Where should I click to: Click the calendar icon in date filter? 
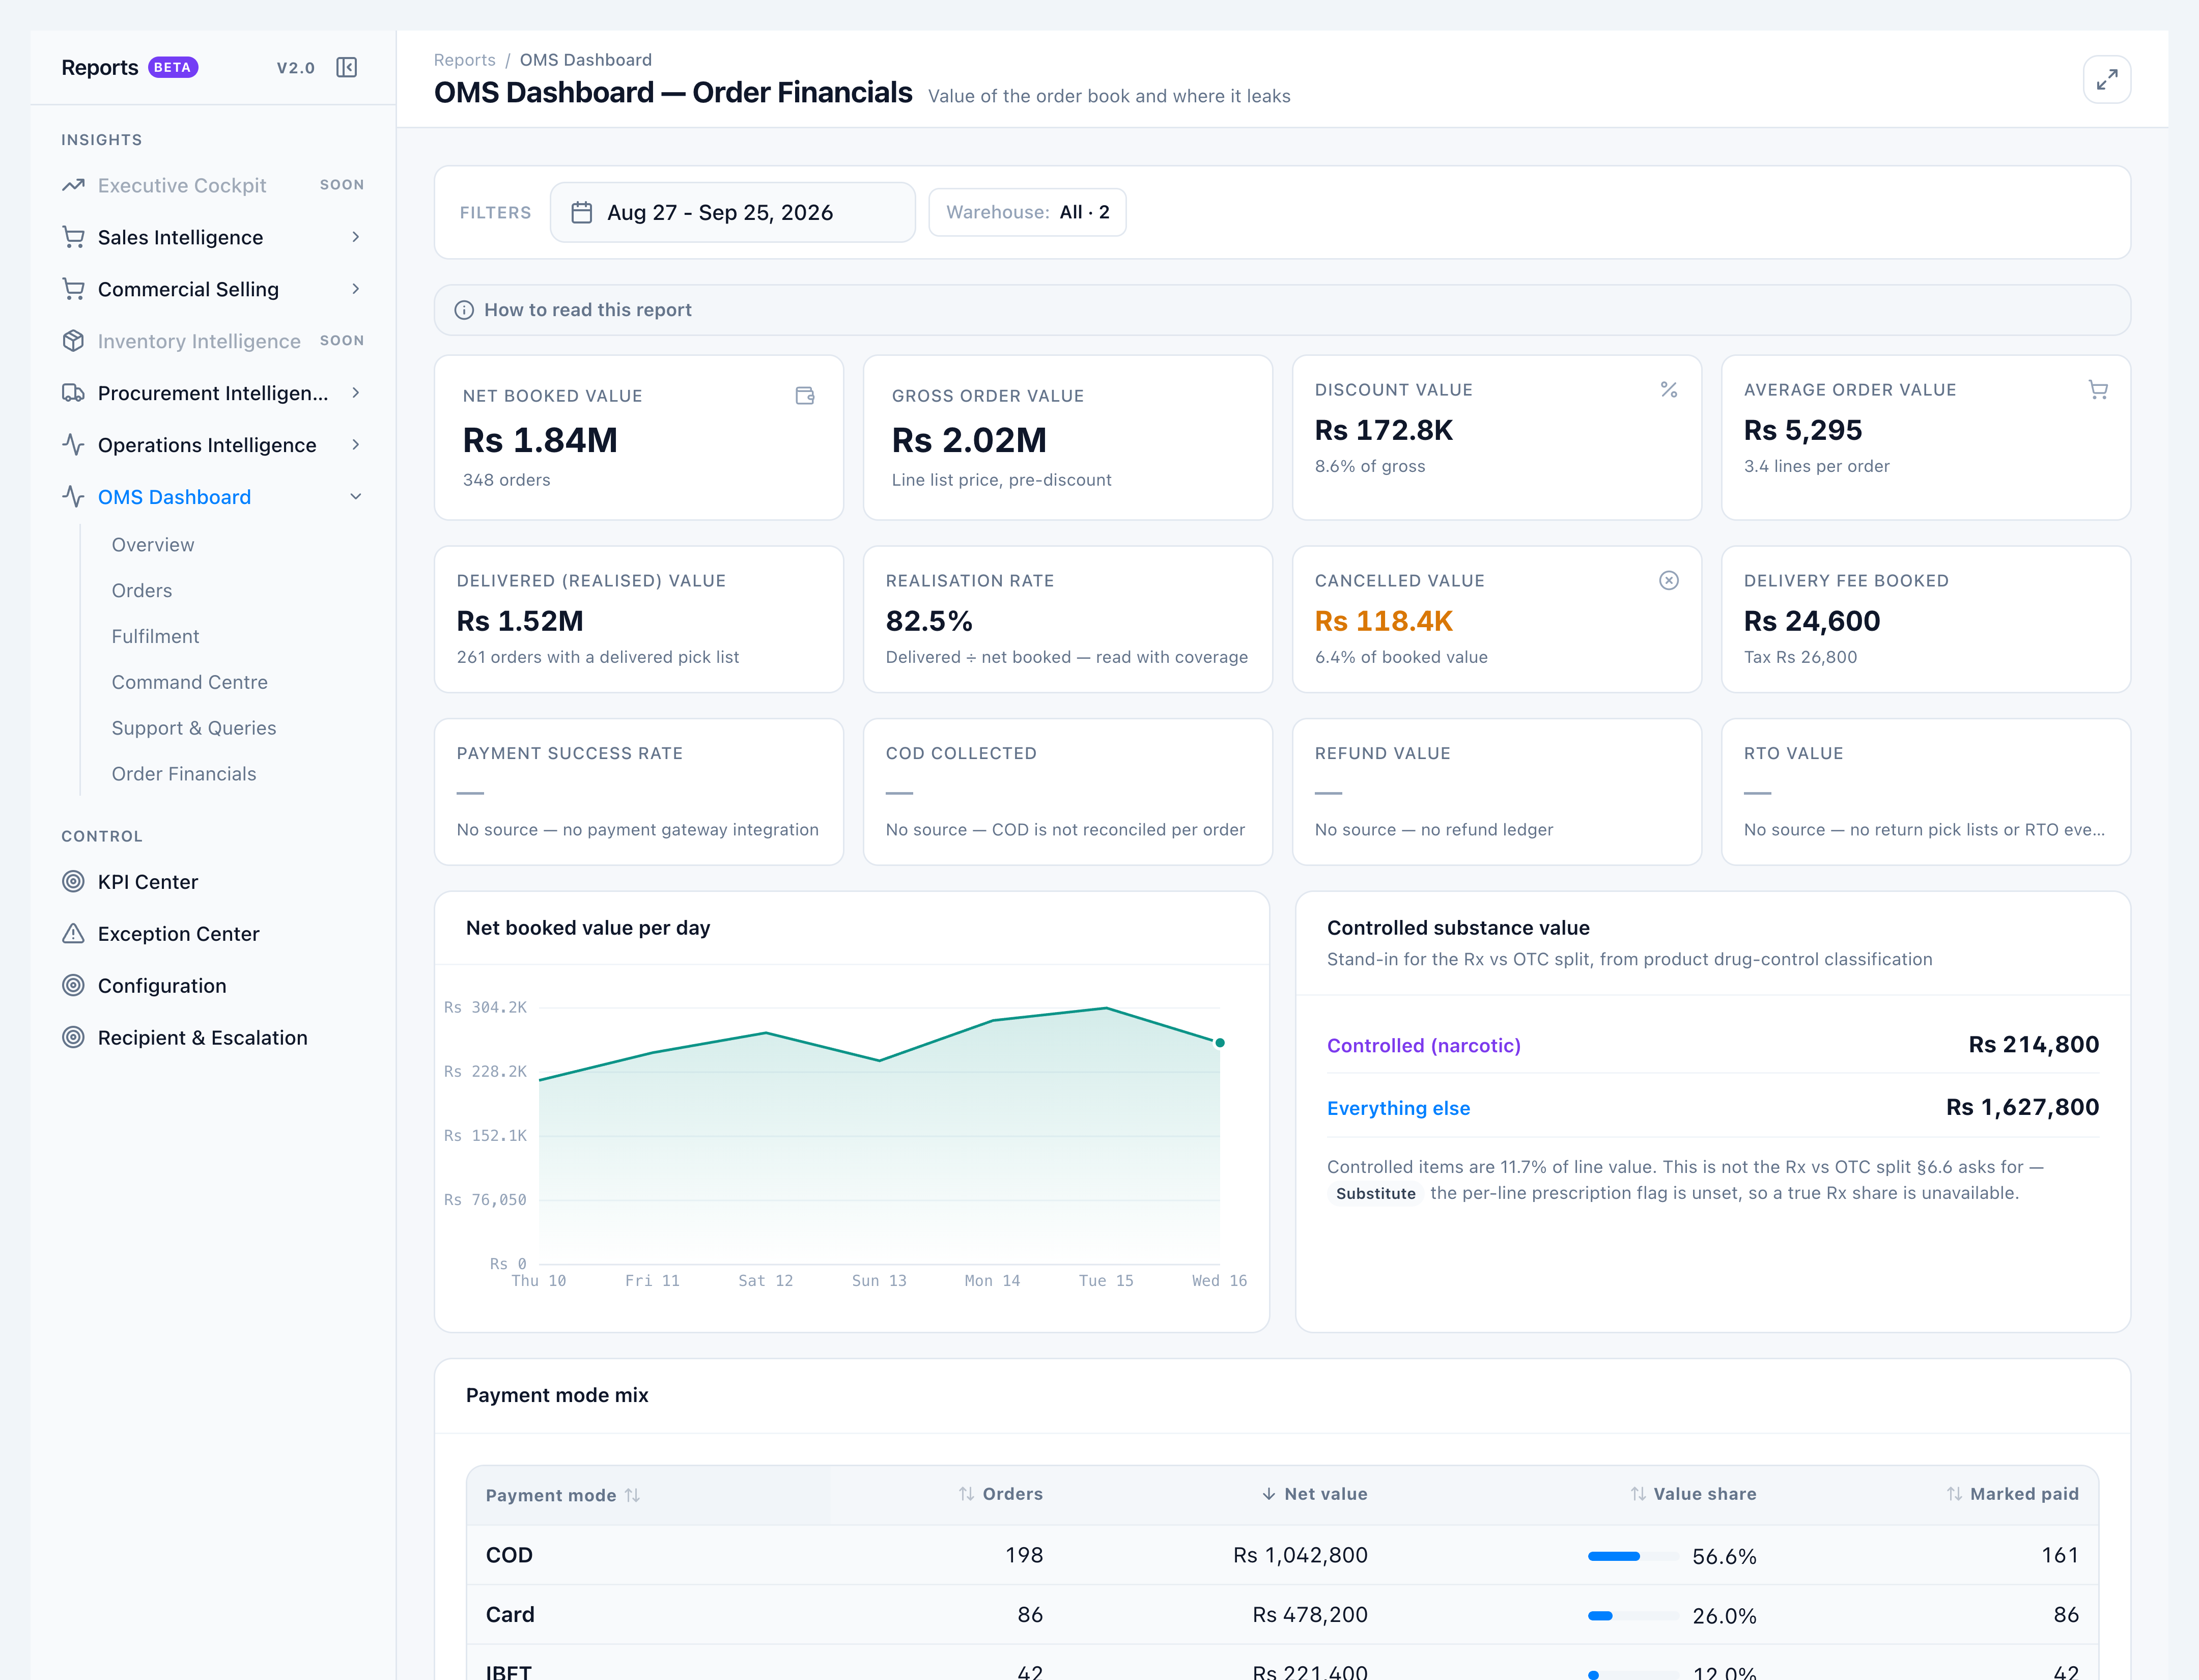click(x=581, y=212)
